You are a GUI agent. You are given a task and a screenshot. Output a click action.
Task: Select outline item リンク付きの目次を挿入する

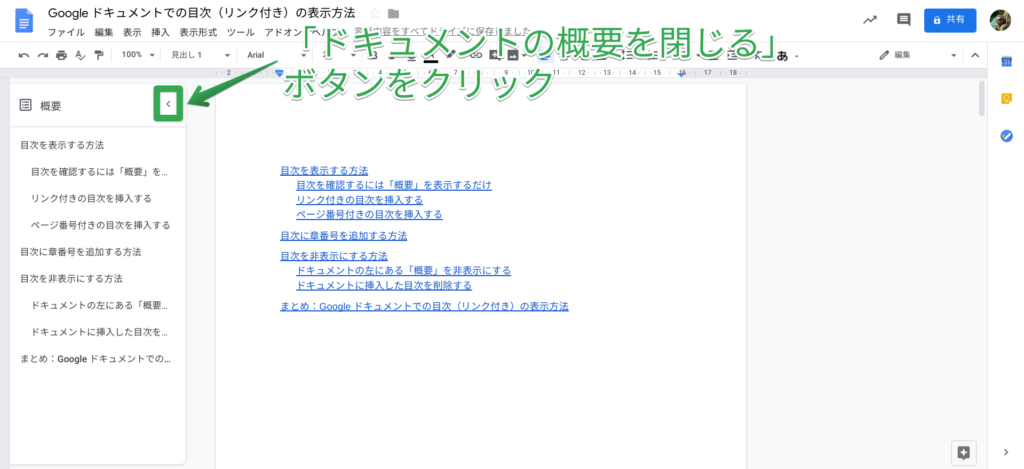[x=91, y=199]
